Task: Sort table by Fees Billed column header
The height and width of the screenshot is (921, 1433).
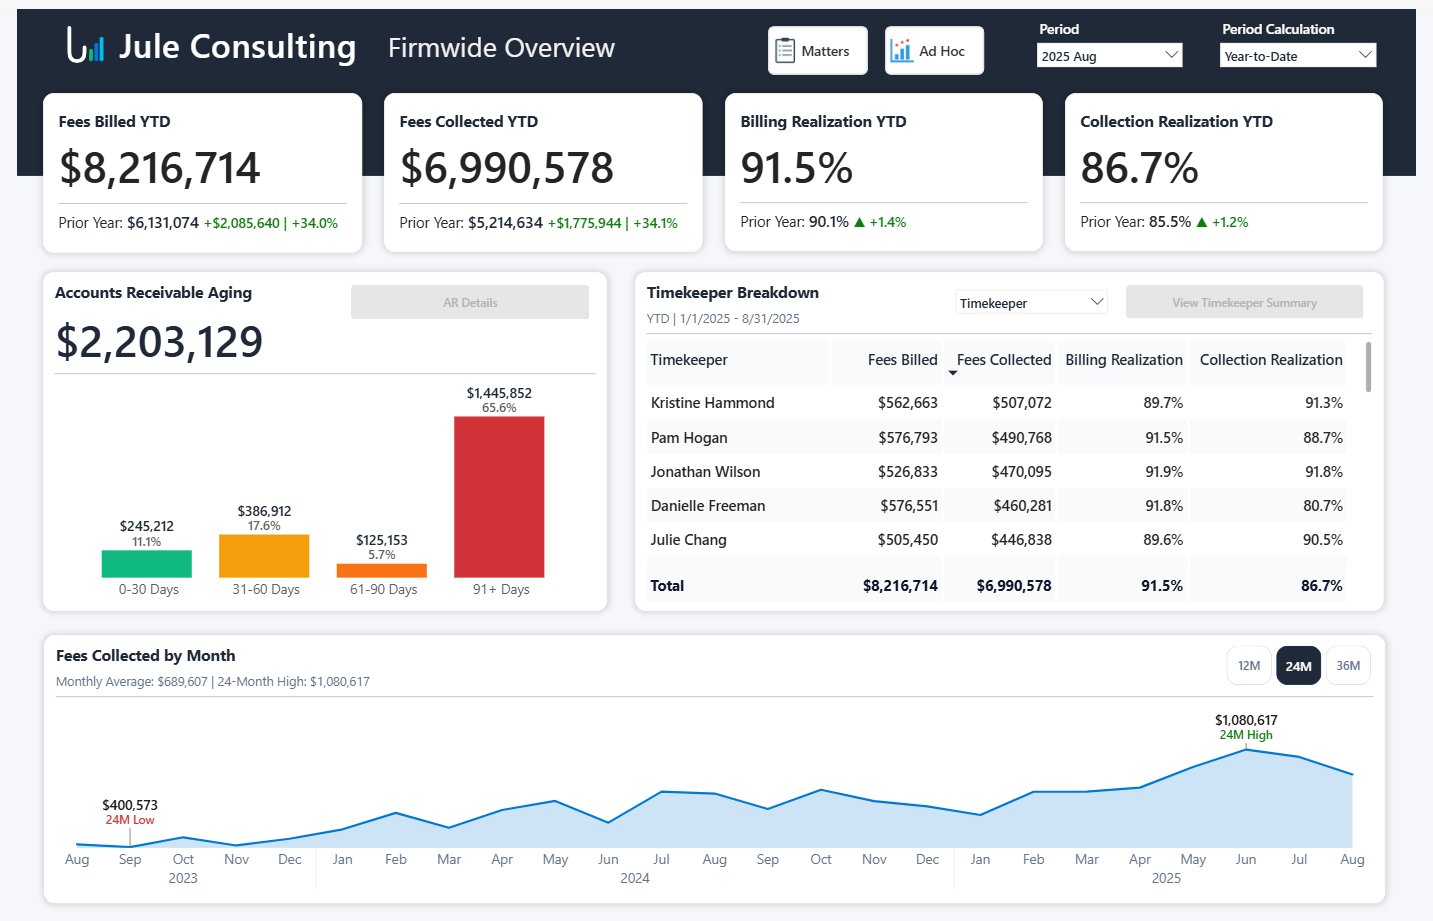Action: 902,360
